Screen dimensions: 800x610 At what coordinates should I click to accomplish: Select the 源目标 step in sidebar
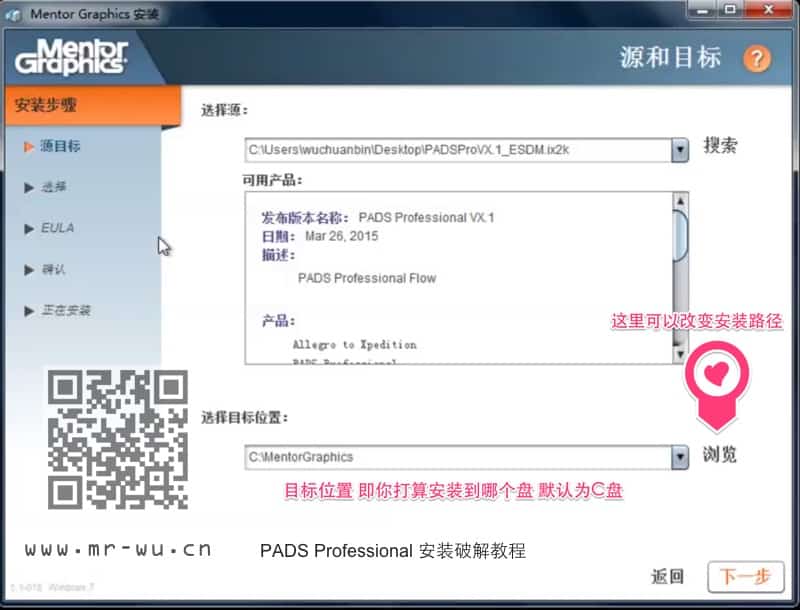point(60,146)
